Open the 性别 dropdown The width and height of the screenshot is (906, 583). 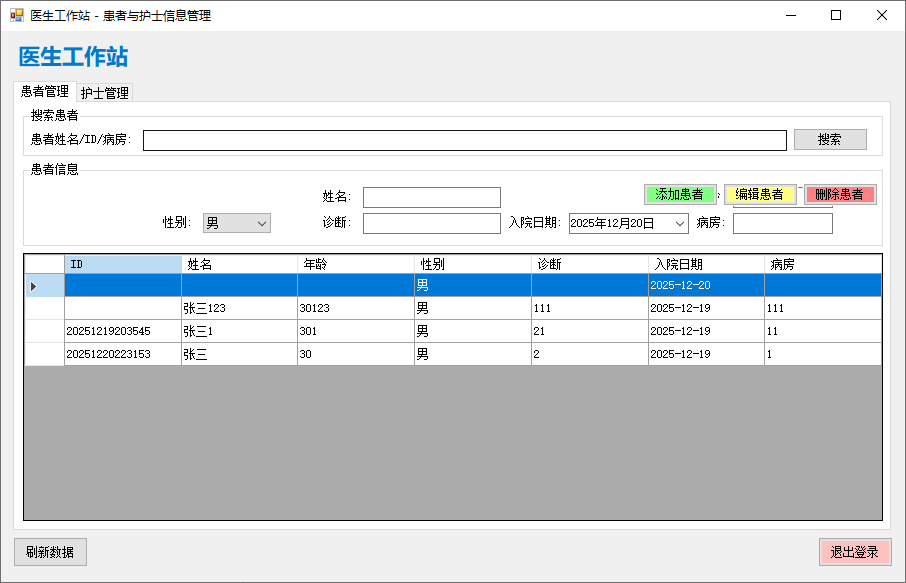(x=236, y=223)
